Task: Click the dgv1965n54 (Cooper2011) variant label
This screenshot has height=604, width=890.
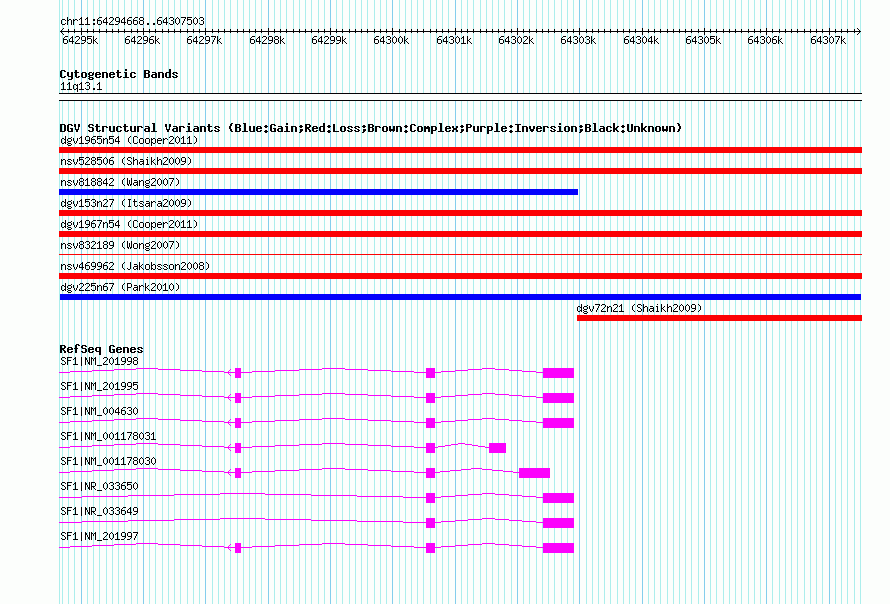Action: tap(129, 140)
